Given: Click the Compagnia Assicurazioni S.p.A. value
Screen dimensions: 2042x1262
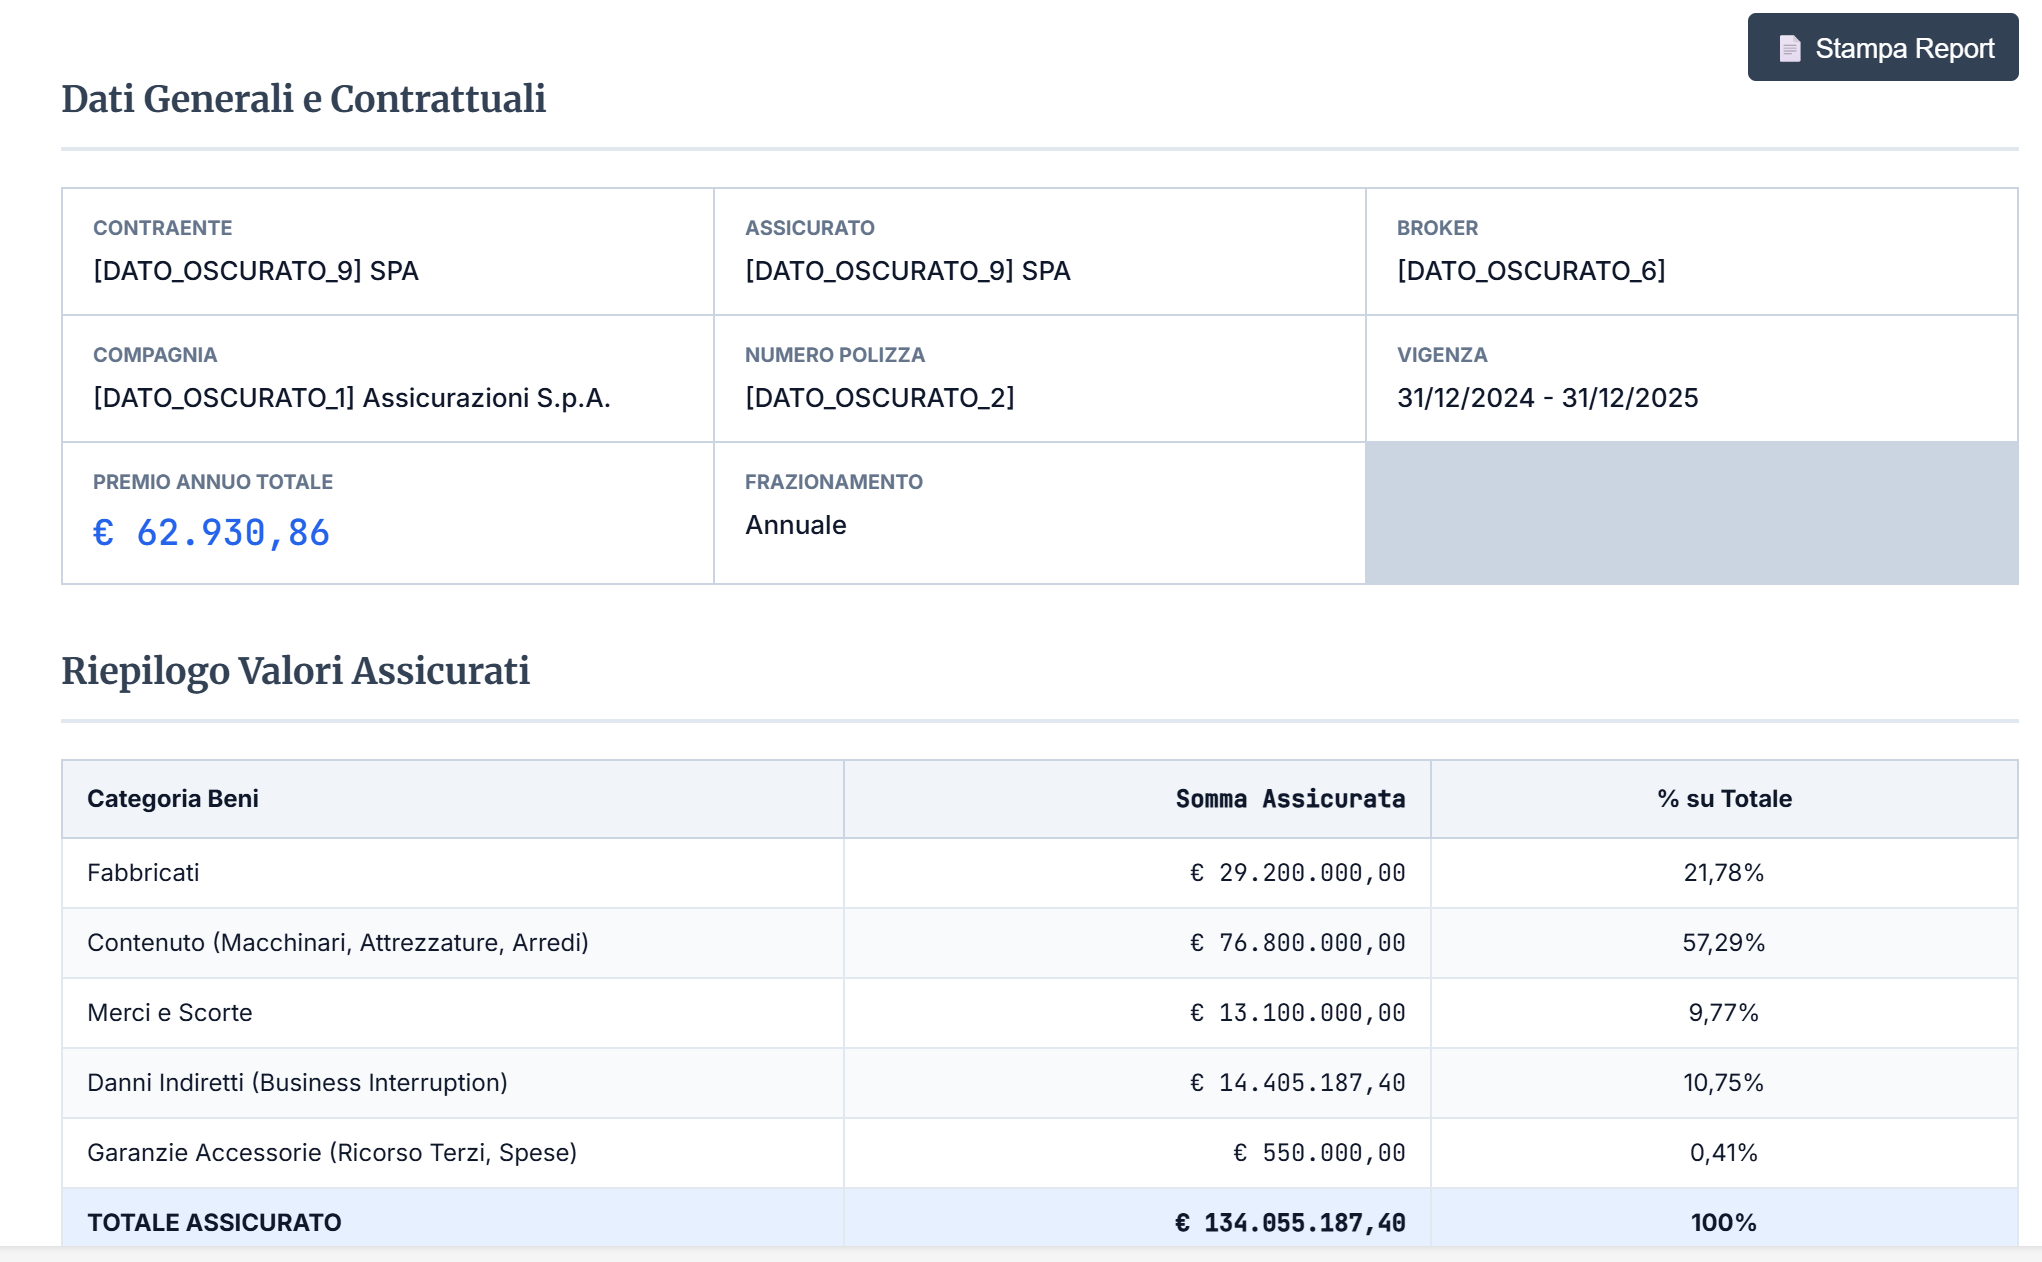Looking at the screenshot, I should tap(351, 398).
